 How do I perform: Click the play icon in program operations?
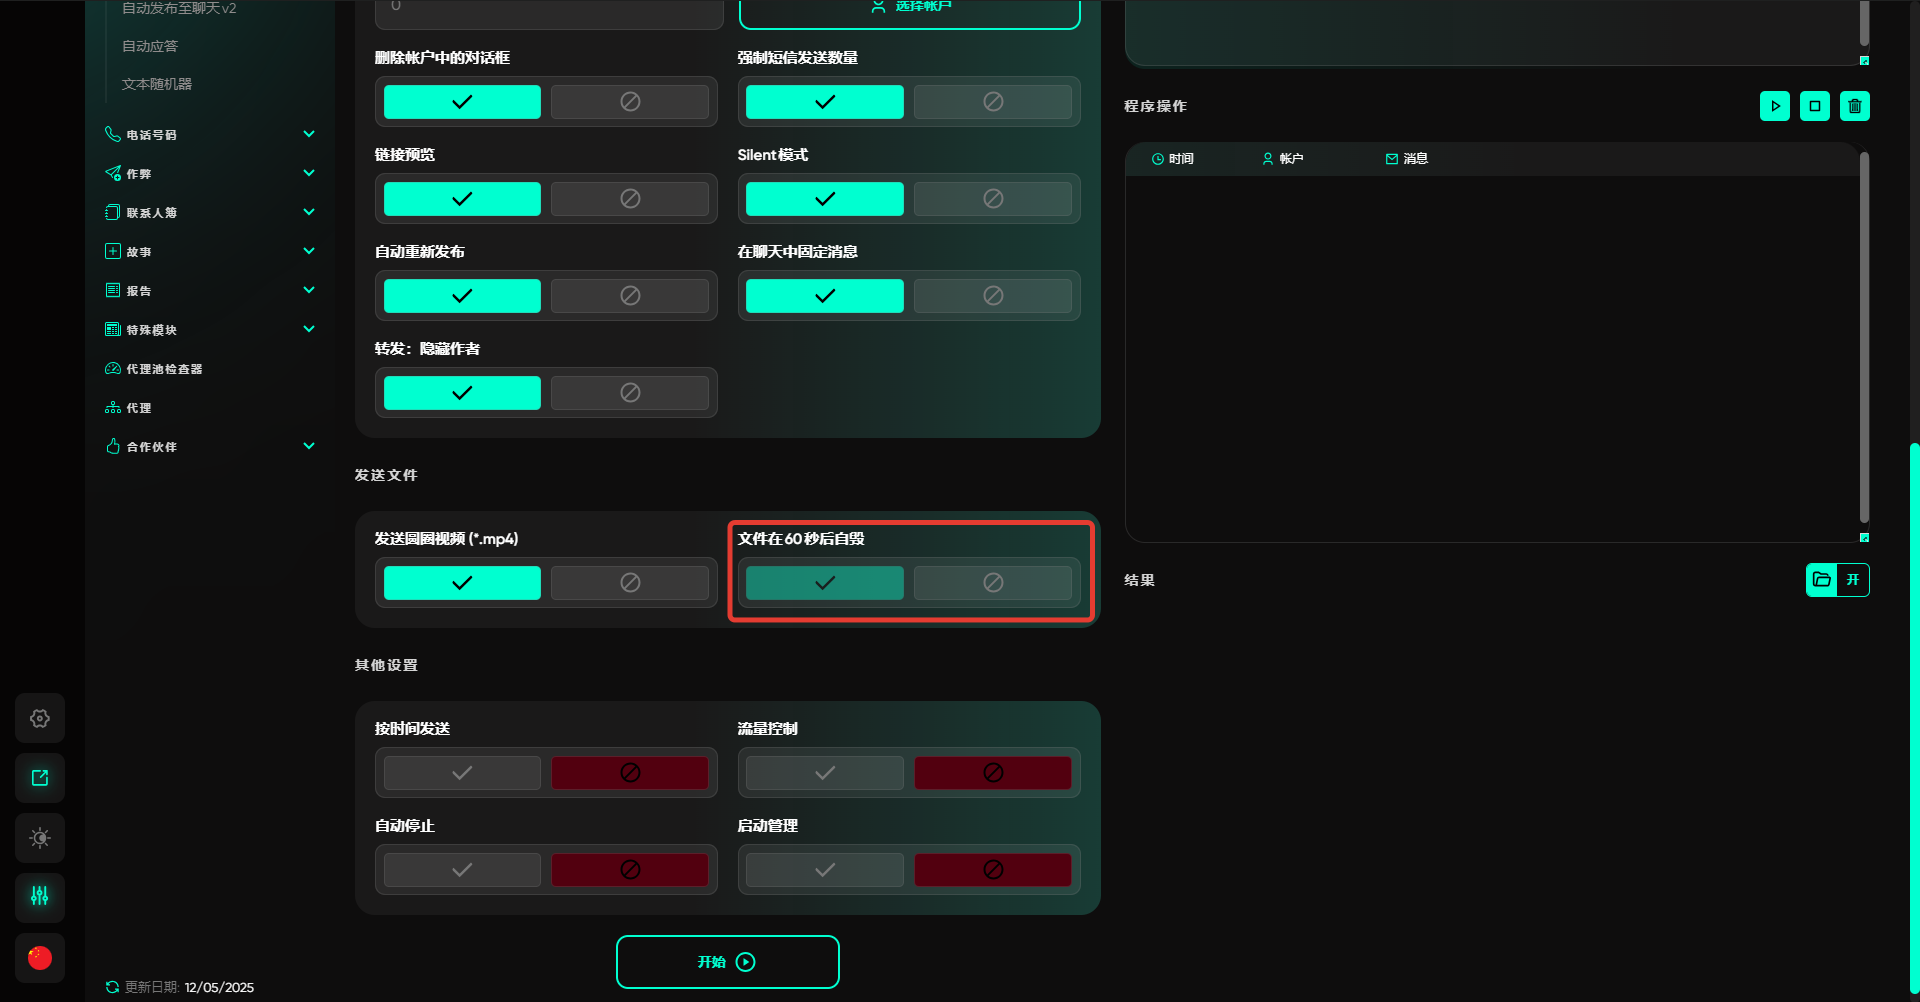pos(1774,106)
